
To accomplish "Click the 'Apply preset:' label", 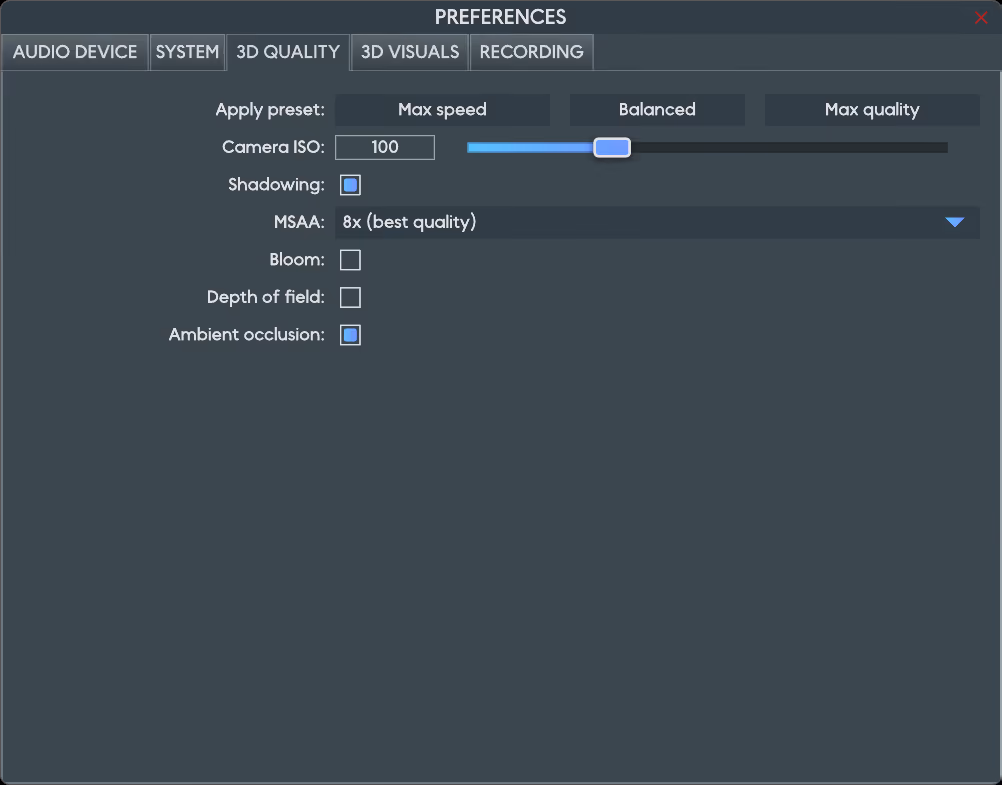I will click(270, 110).
